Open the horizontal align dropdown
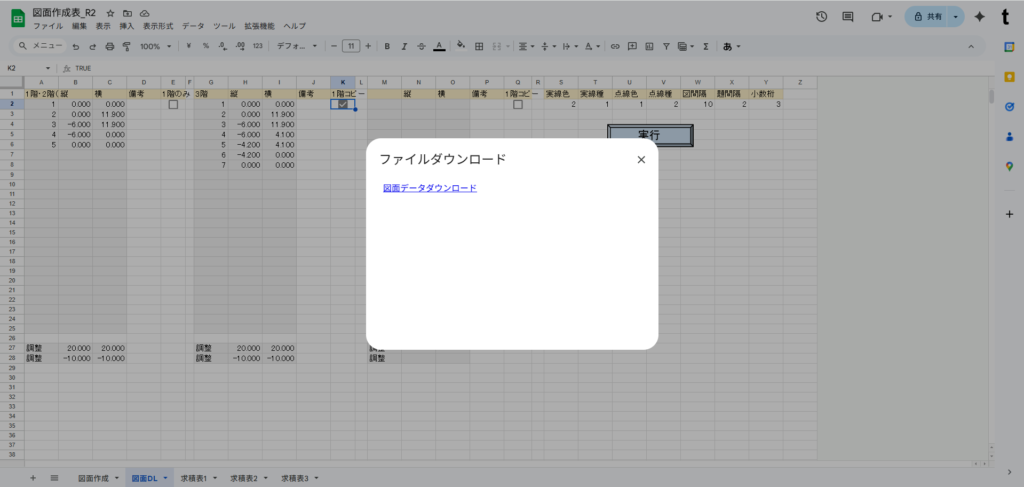This screenshot has height=487, width=1024. (x=526, y=46)
